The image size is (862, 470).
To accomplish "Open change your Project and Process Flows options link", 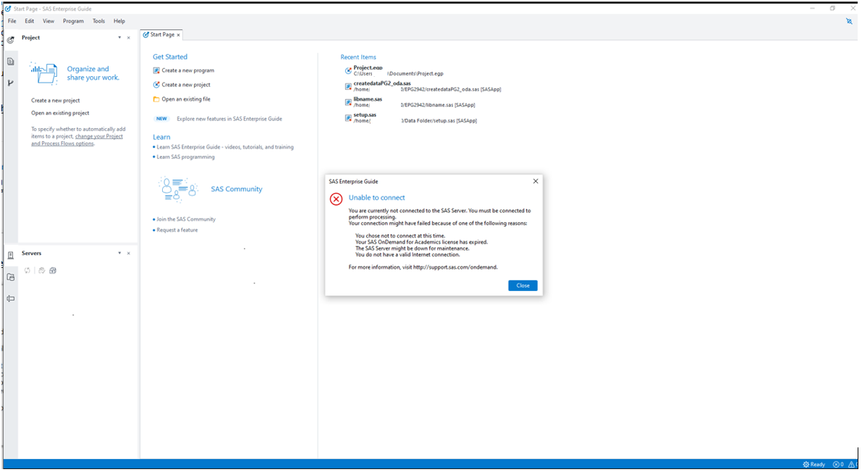I will tap(77, 140).
